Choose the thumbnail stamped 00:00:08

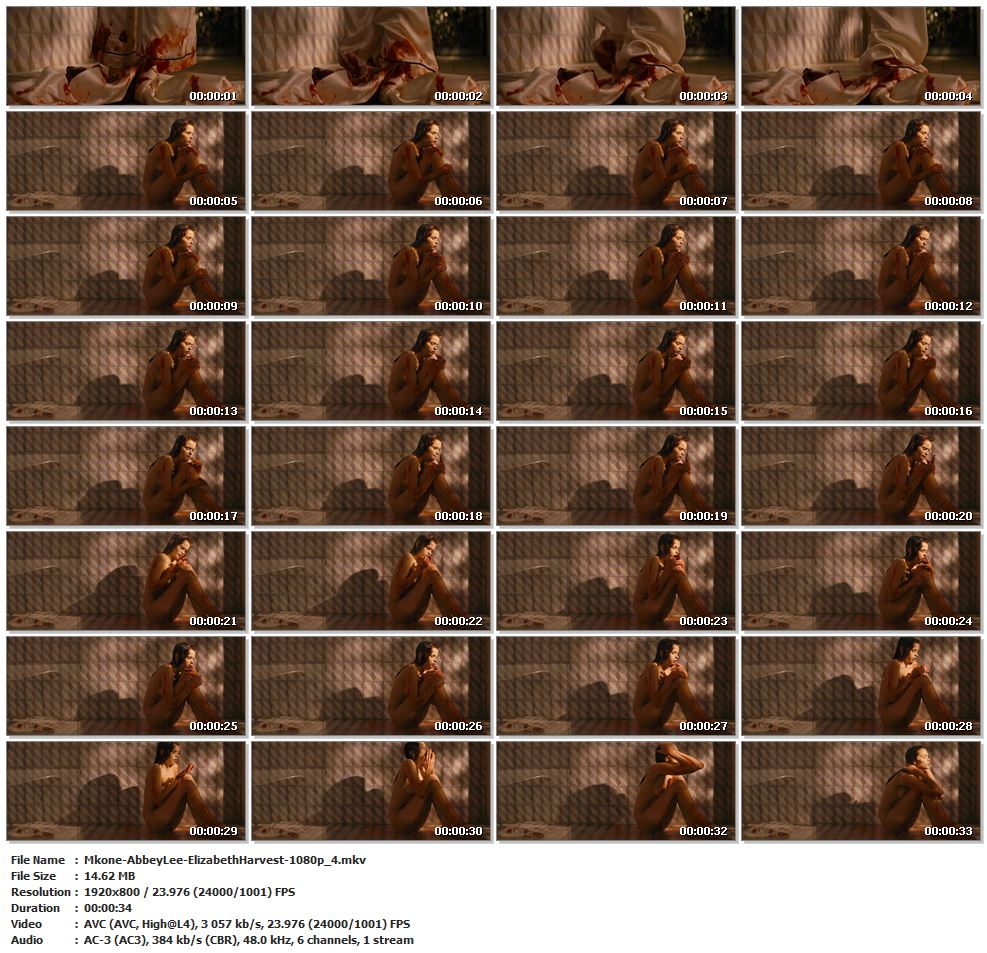(x=861, y=161)
